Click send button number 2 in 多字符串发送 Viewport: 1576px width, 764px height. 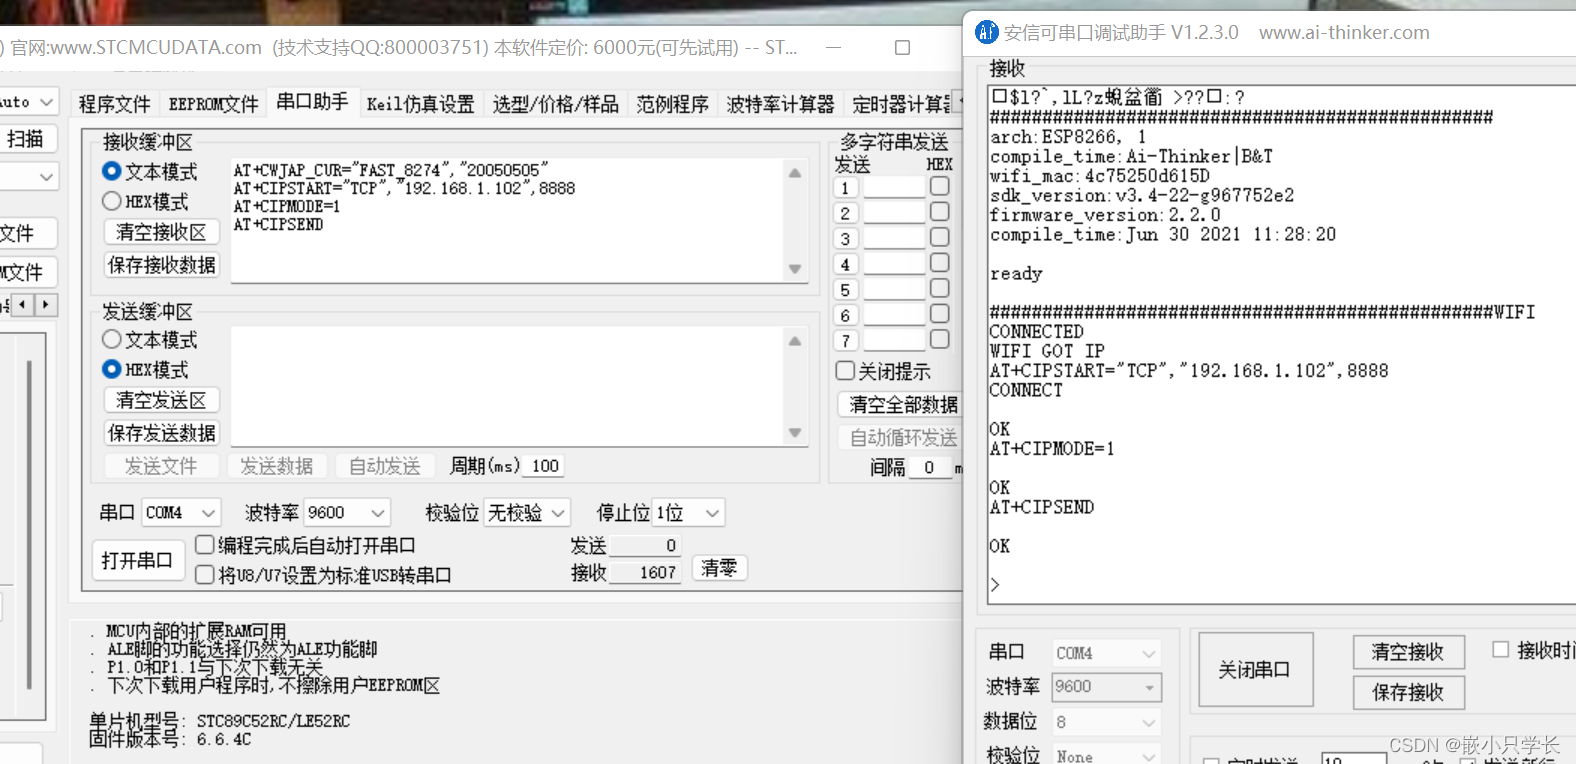pos(845,213)
